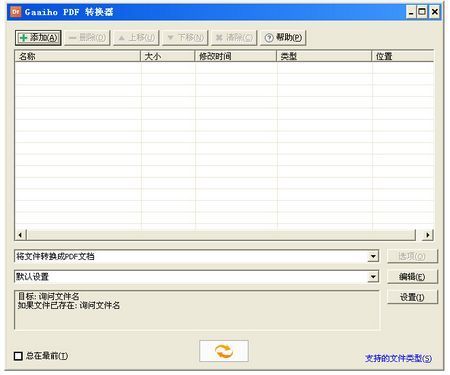Click the 类型 column header
The height and width of the screenshot is (375, 450).
click(324, 56)
